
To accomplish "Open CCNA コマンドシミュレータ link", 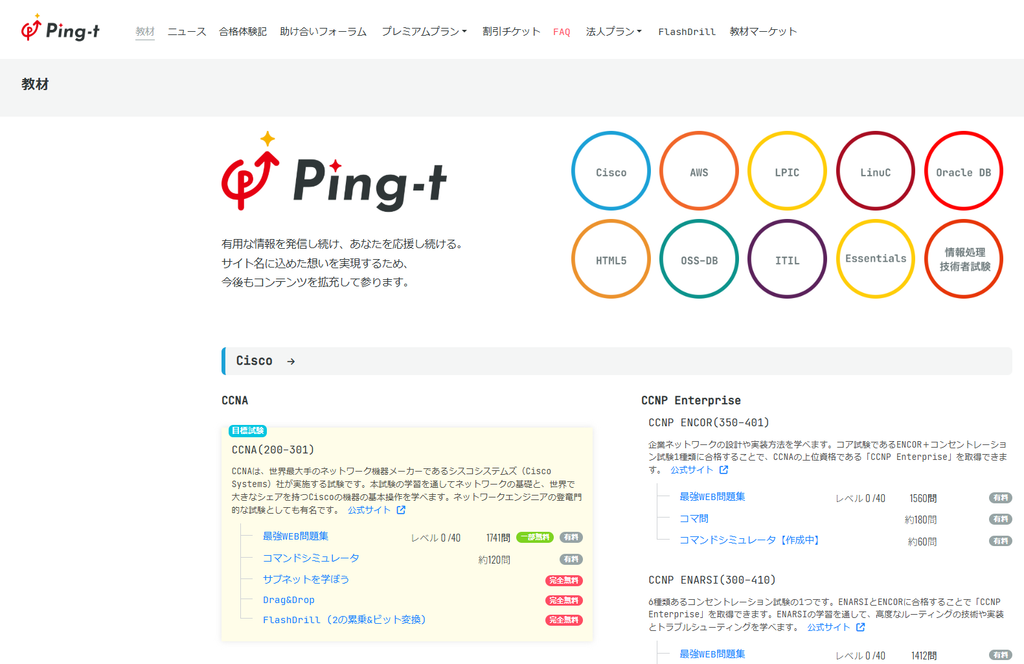I will (311, 558).
